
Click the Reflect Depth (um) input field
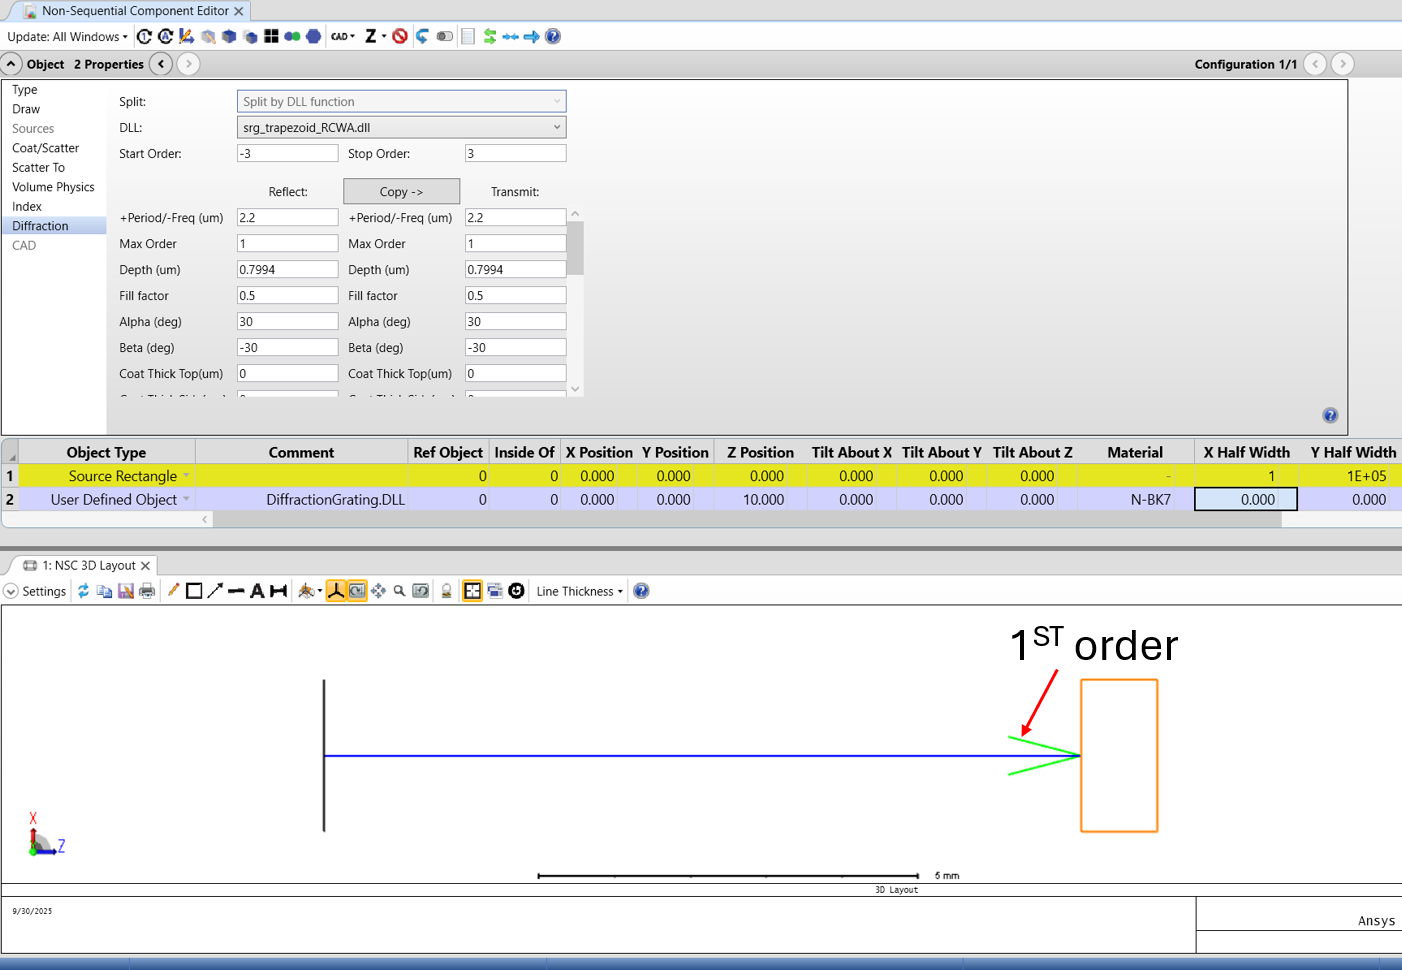(287, 270)
